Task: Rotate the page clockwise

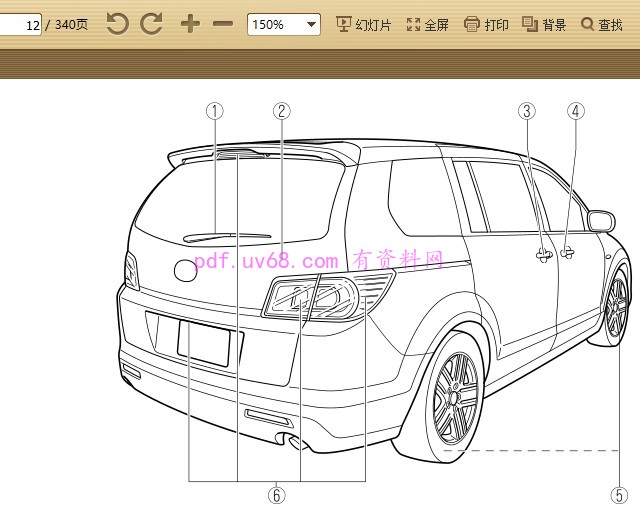Action: 151,24
